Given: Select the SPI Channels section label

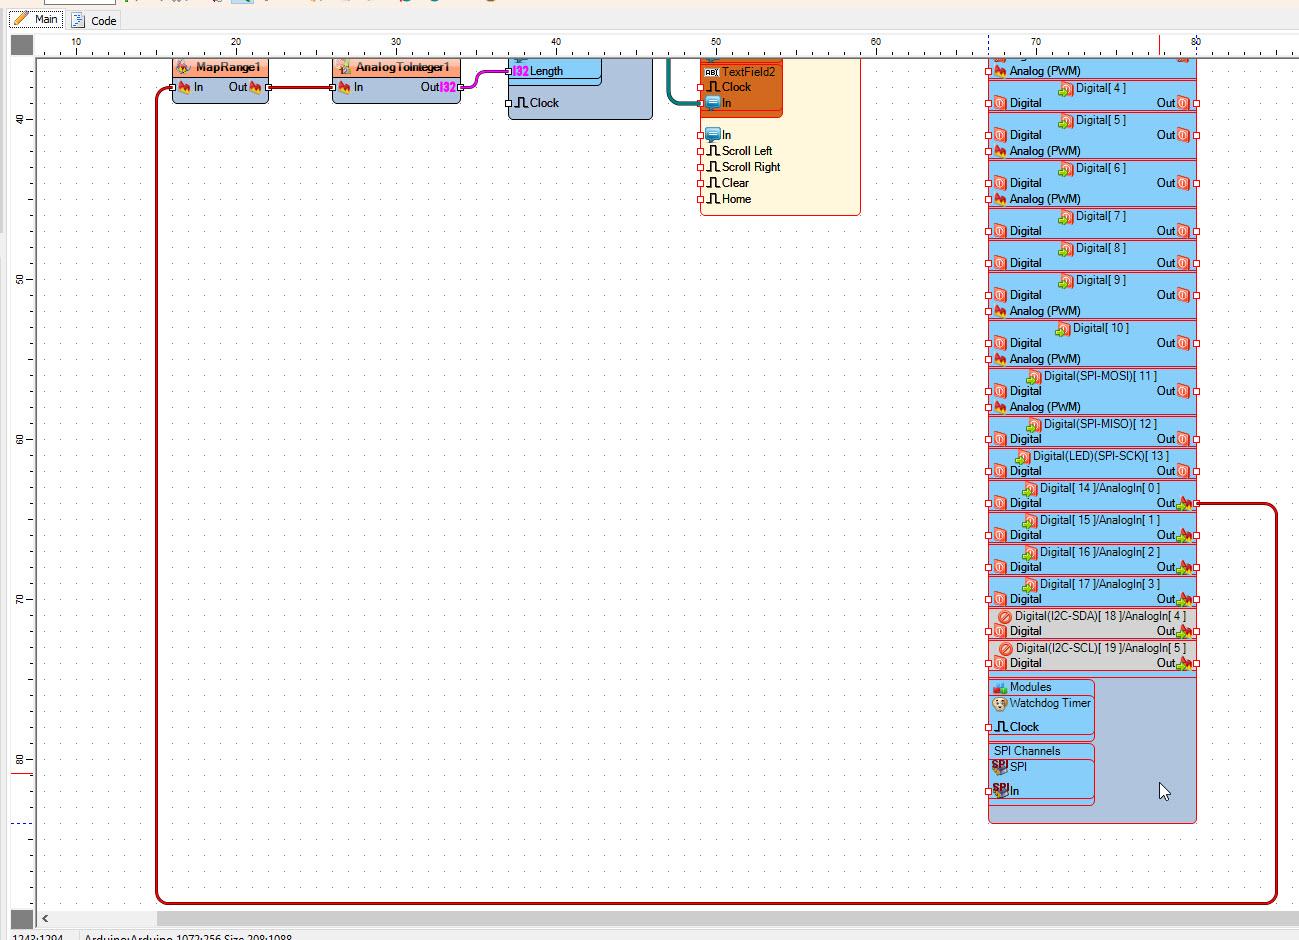Looking at the screenshot, I should tap(1027, 751).
